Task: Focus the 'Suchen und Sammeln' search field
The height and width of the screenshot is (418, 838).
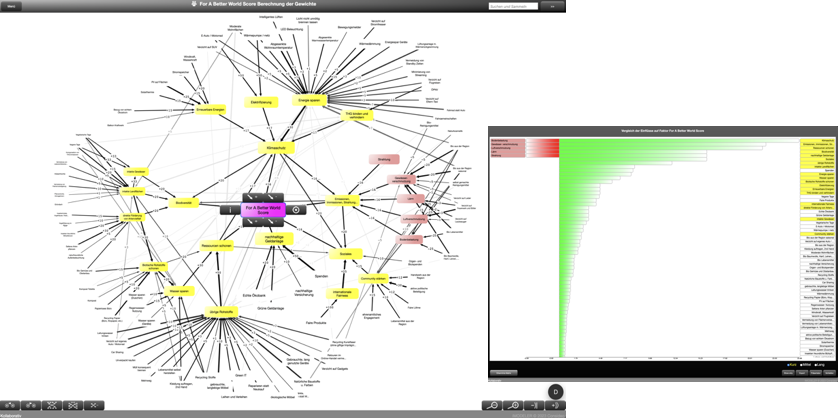Action: click(513, 6)
